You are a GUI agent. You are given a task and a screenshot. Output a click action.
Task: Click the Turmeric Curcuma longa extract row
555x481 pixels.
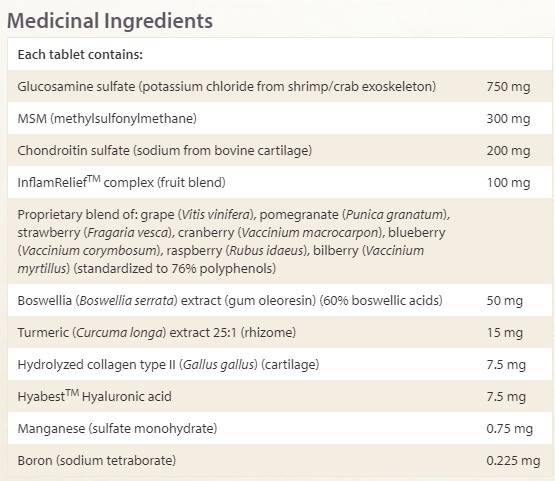click(x=280, y=332)
